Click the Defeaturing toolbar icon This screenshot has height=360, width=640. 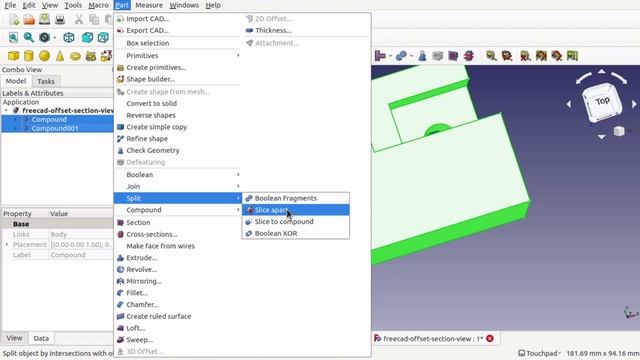point(438,56)
